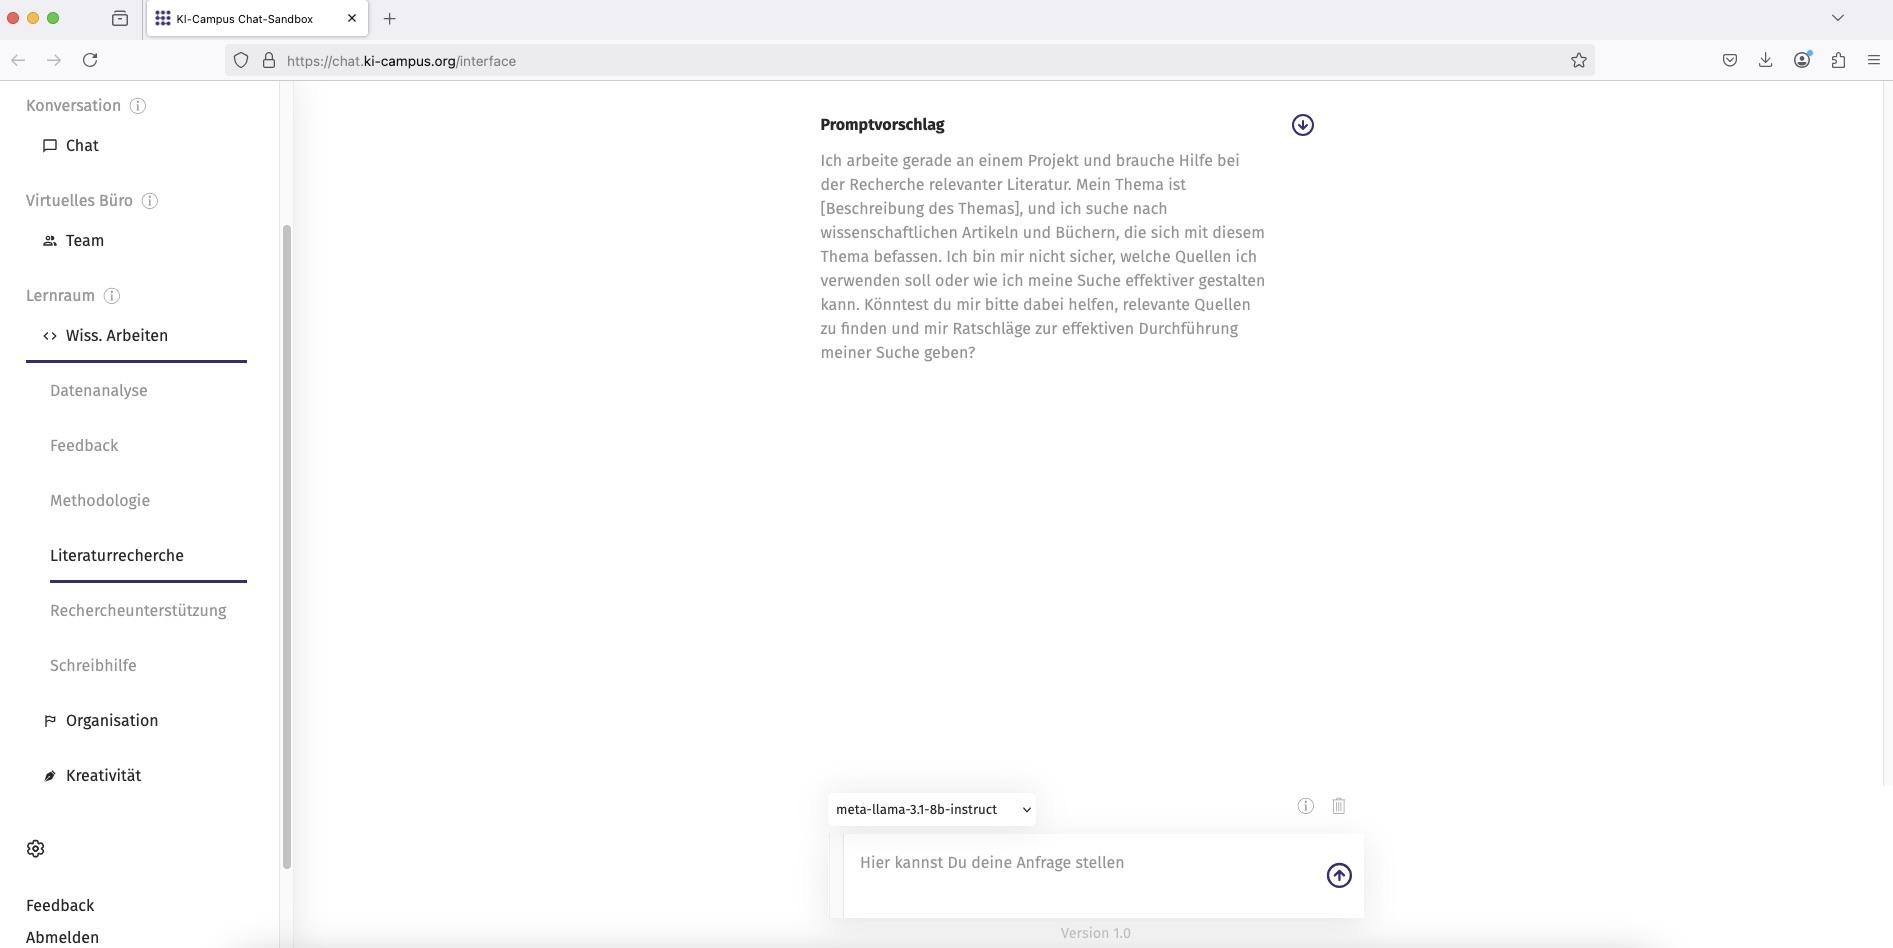Image resolution: width=1893 pixels, height=948 pixels.
Task: Insert the prompt suggestion via down-arrow icon
Action: coord(1302,125)
